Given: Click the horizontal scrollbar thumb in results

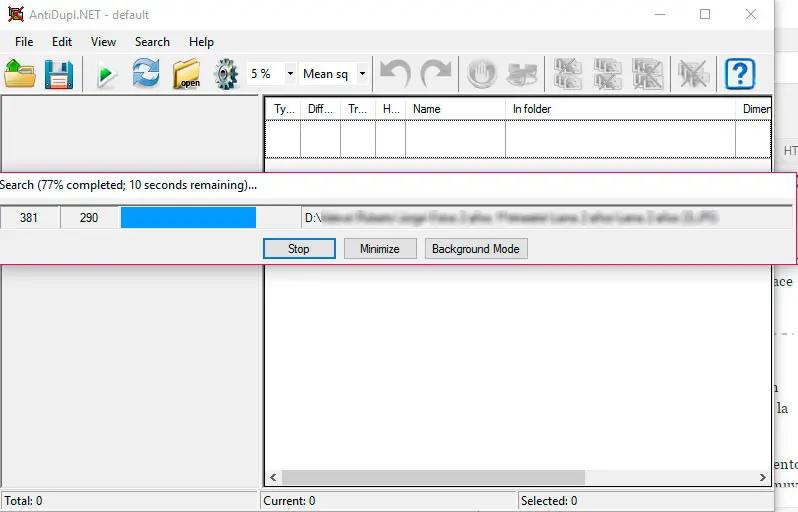Looking at the screenshot, I should 433,477.
